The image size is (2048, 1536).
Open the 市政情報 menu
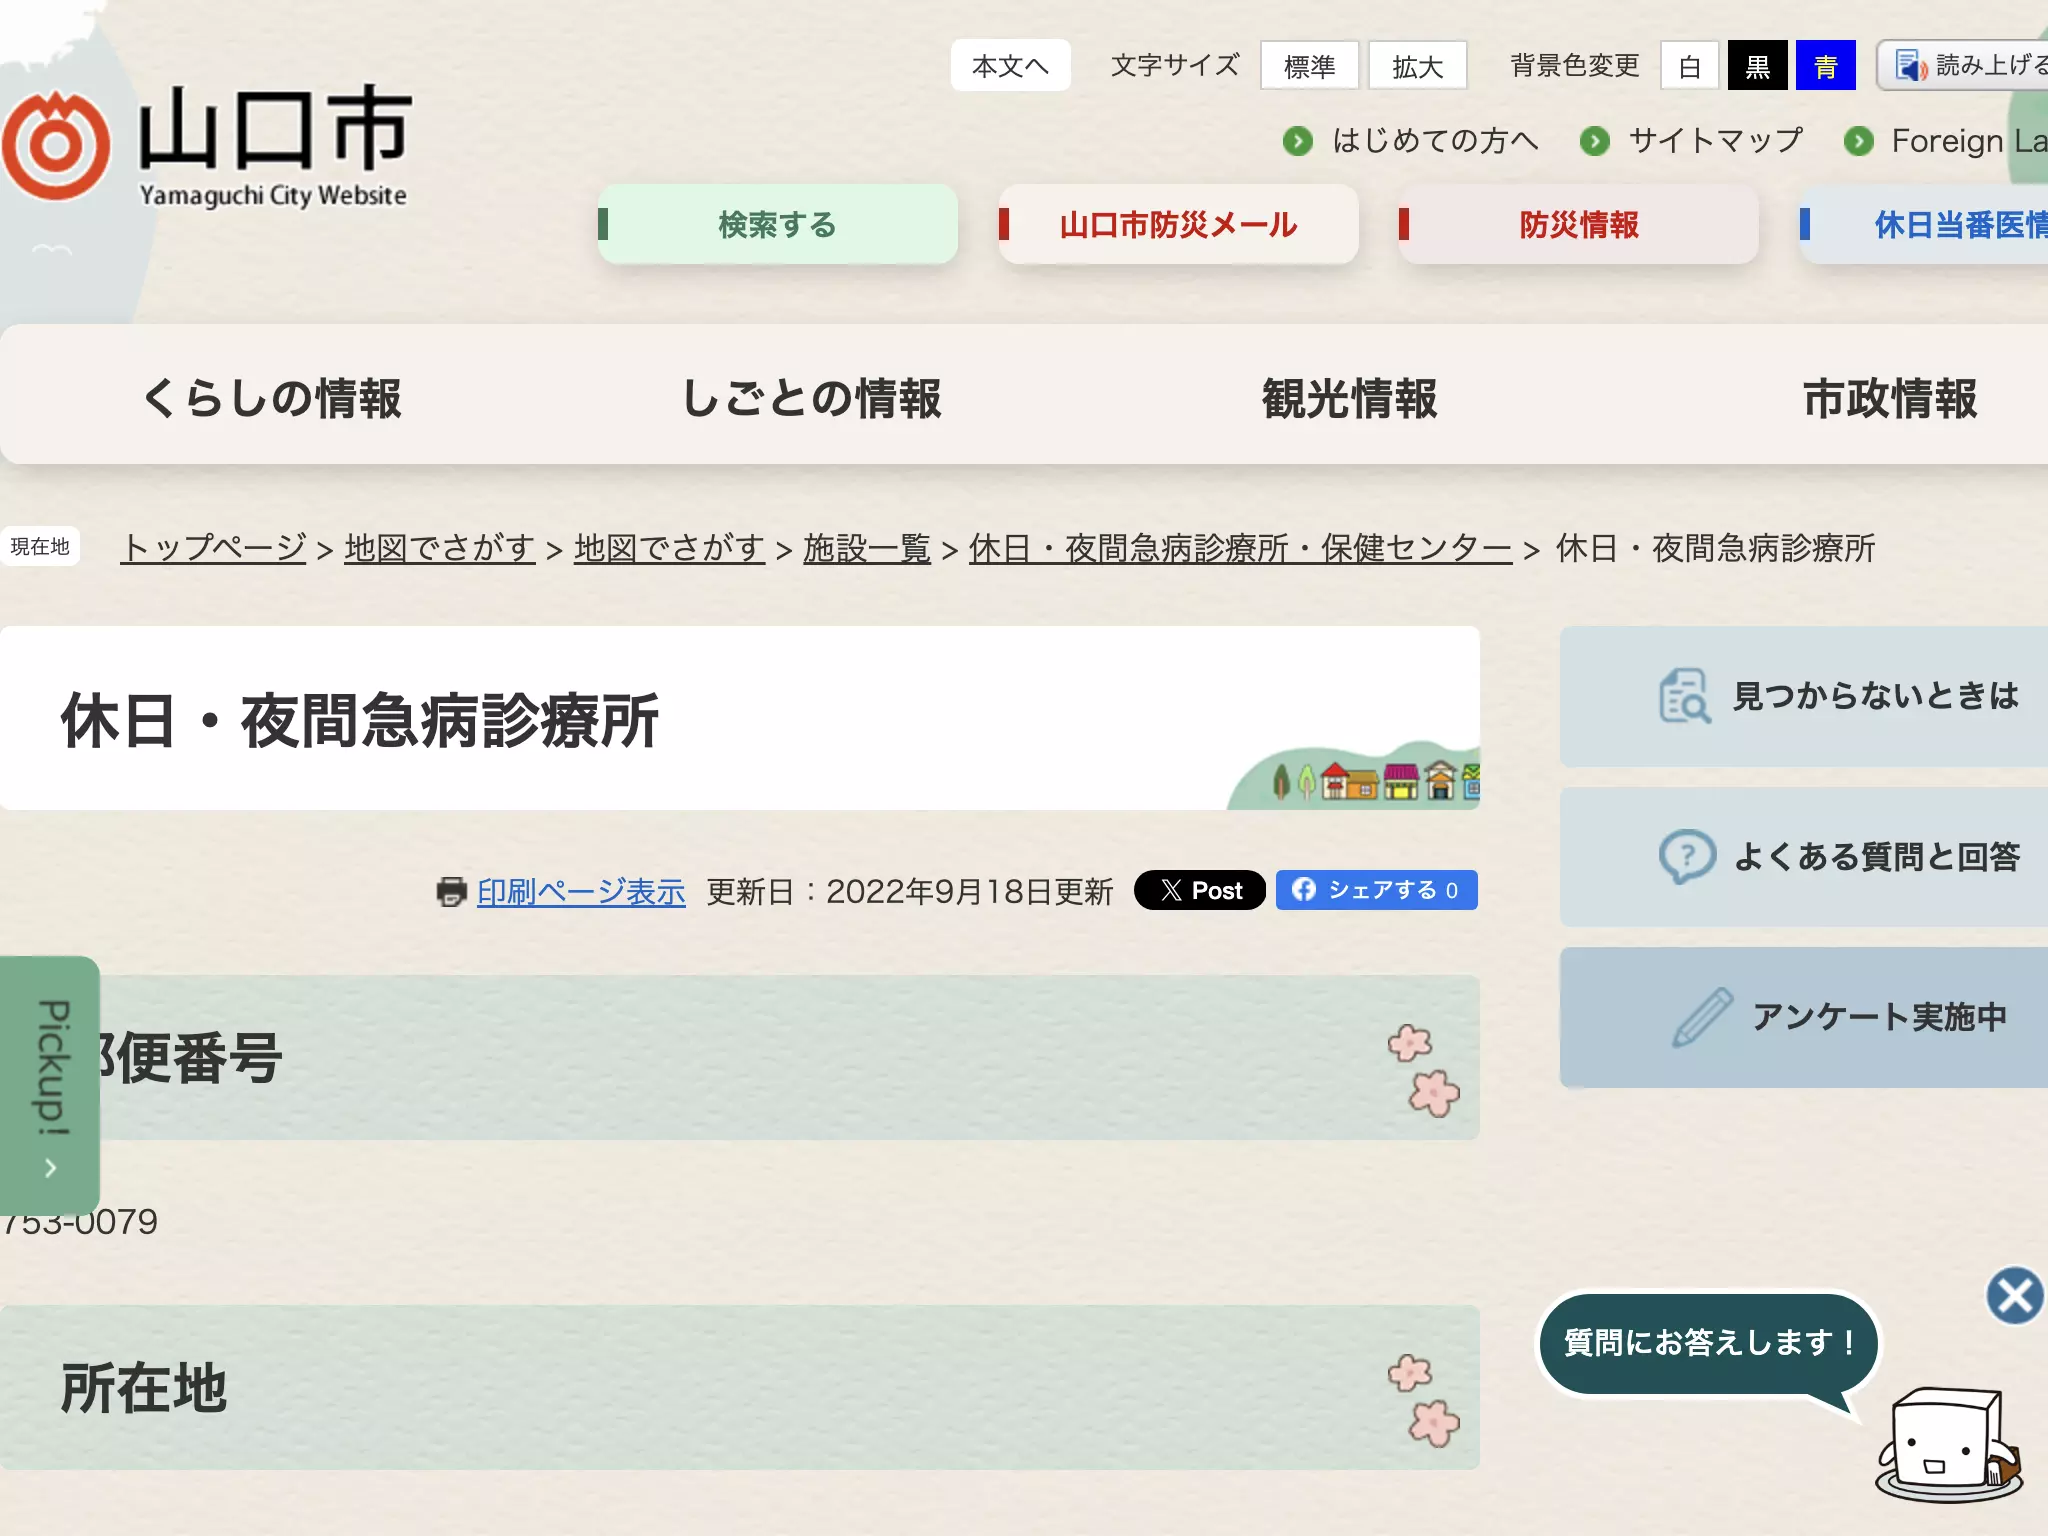click(1890, 397)
